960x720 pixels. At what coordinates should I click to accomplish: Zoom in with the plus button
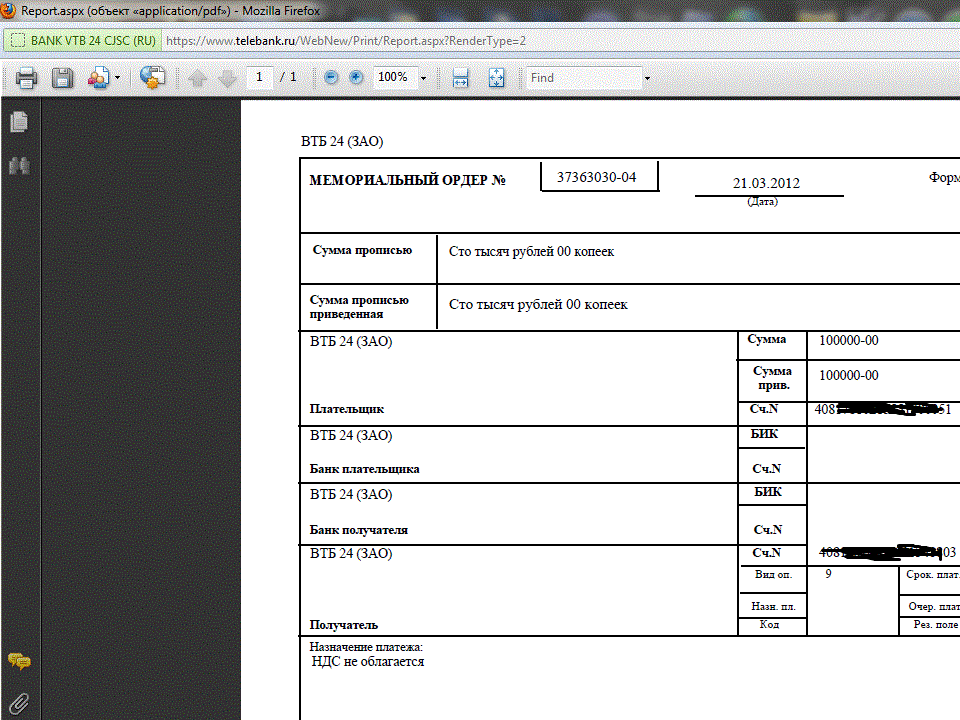pyautogui.click(x=356, y=77)
